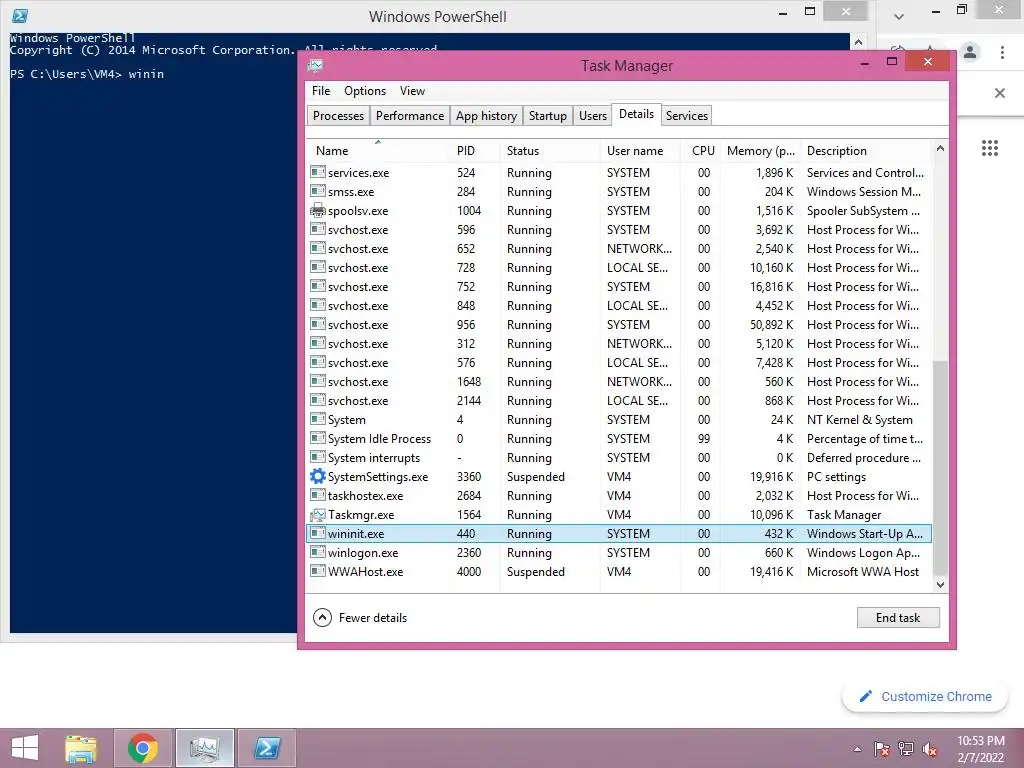
Task: Sort by Memory column header
Action: [x=761, y=151]
